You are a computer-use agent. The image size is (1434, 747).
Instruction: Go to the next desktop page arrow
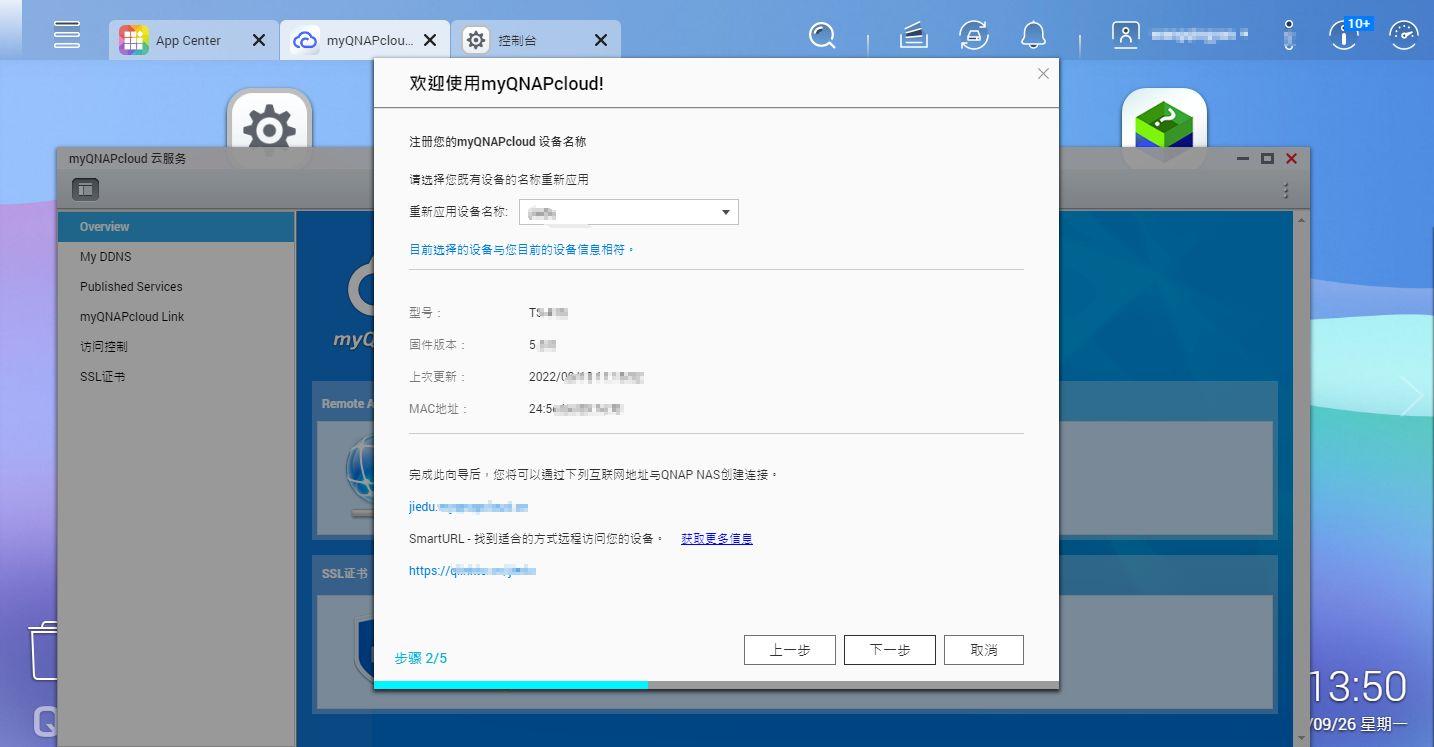pyautogui.click(x=1412, y=397)
